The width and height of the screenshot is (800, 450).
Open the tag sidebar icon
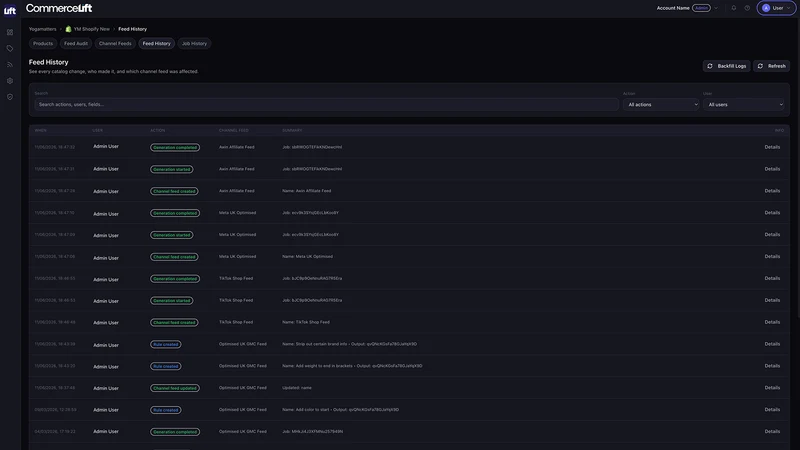click(10, 48)
